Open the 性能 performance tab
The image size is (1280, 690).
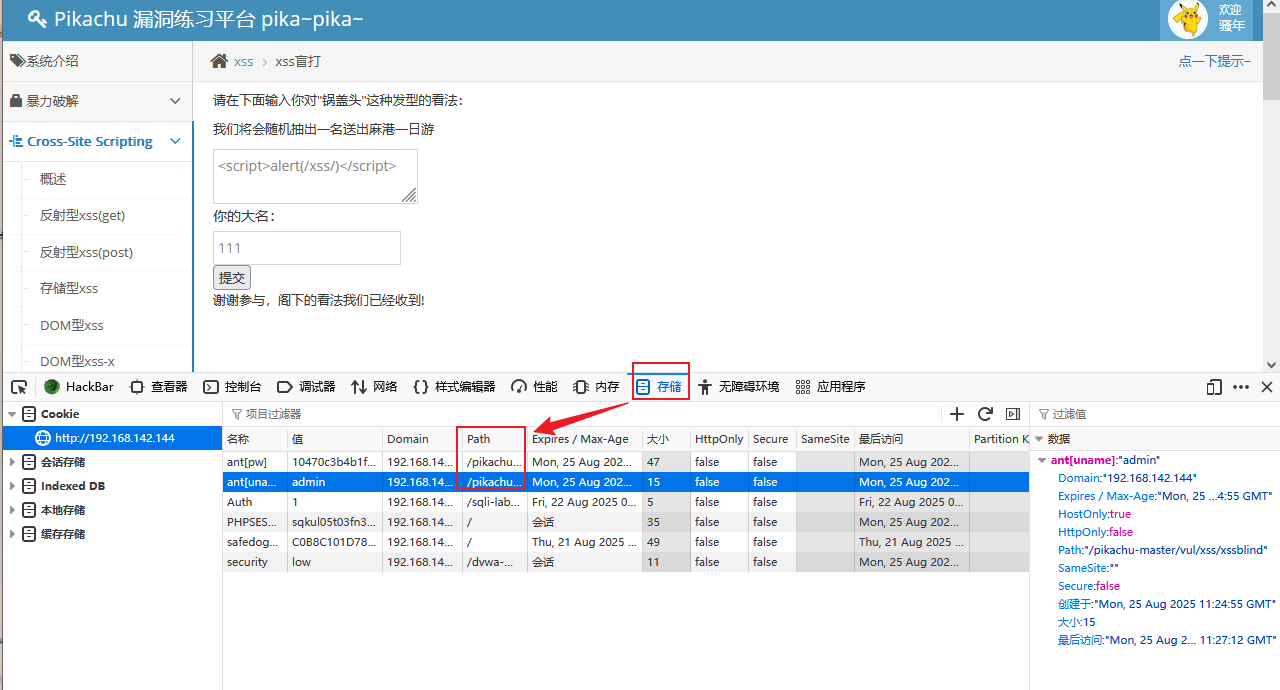(x=534, y=387)
